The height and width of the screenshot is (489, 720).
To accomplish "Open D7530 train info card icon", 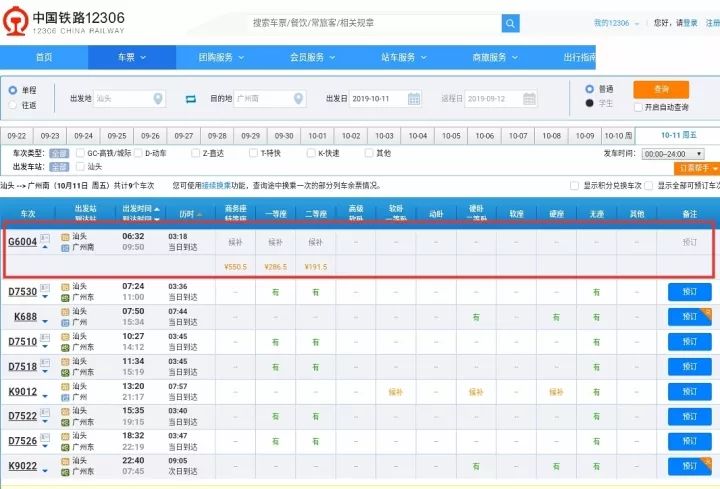I will [x=45, y=288].
